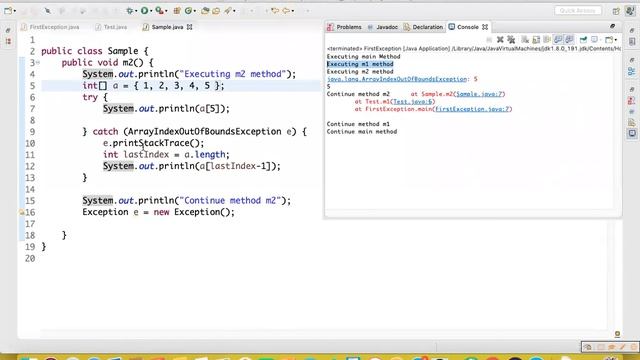Click the Open Perspective icon

tap(616, 11)
